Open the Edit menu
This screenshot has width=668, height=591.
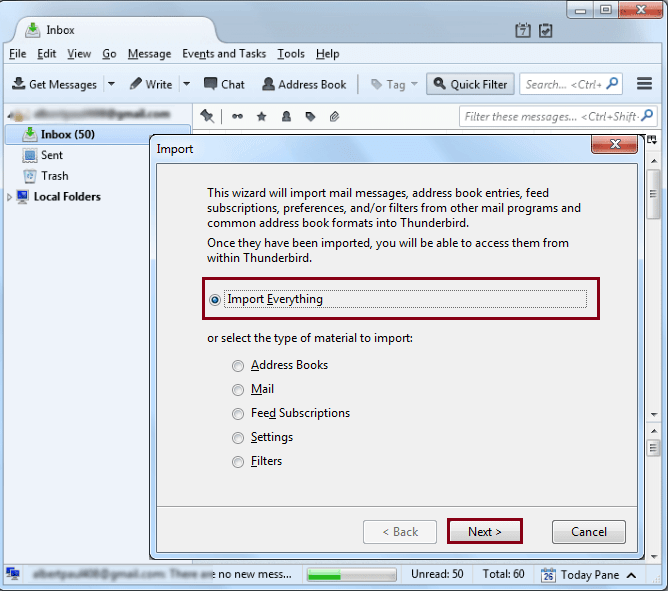pyautogui.click(x=46, y=54)
